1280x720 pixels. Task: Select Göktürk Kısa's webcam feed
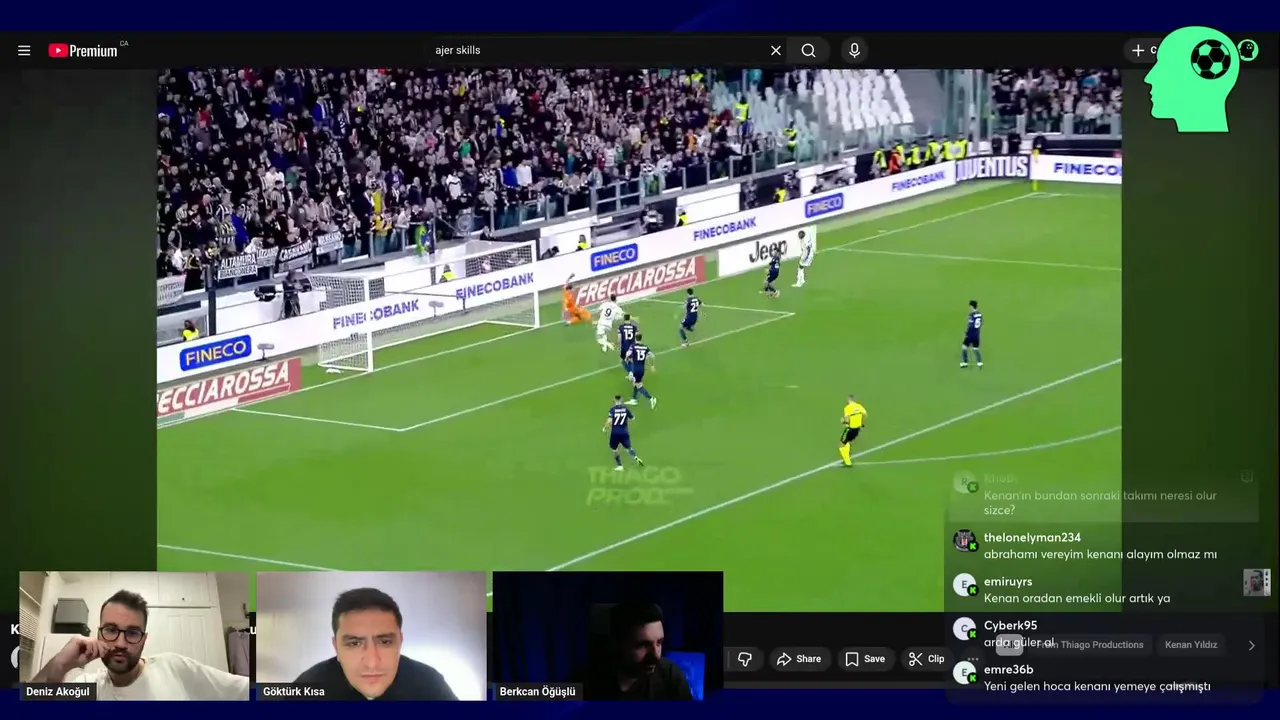tap(371, 636)
